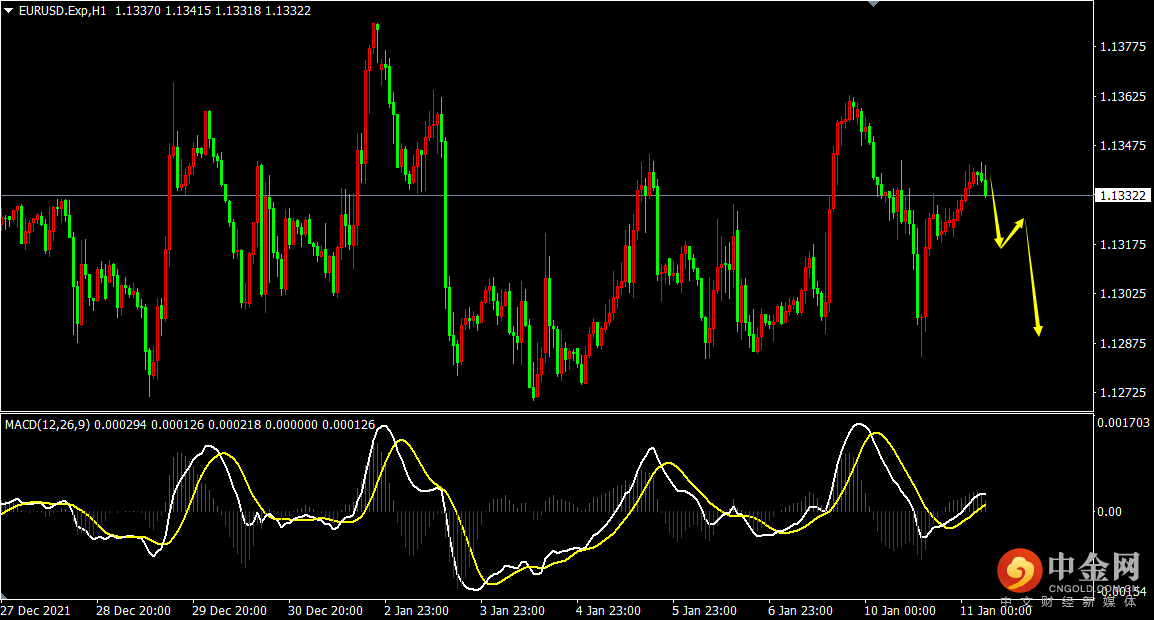The image size is (1154, 620).
Task: Click the orange round CNGOLD logo icon
Action: click(x=1019, y=571)
